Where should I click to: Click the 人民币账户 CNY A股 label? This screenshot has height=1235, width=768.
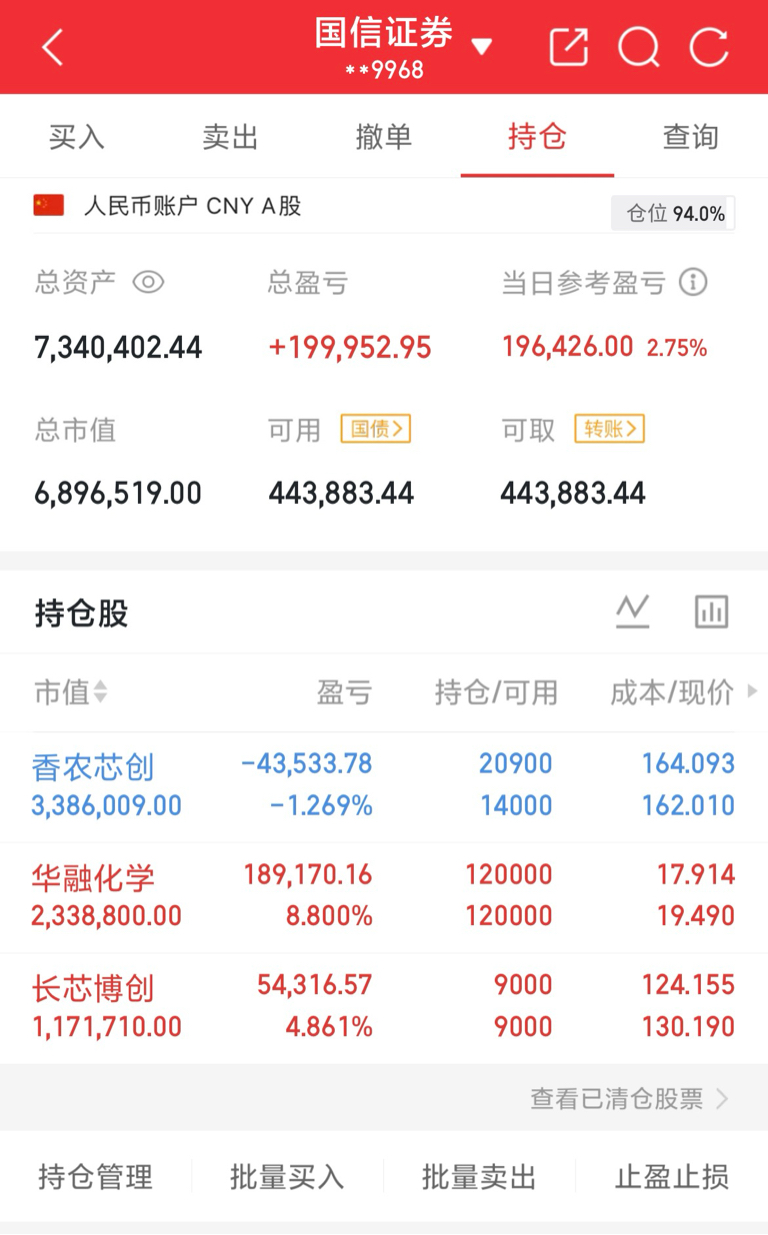193,206
